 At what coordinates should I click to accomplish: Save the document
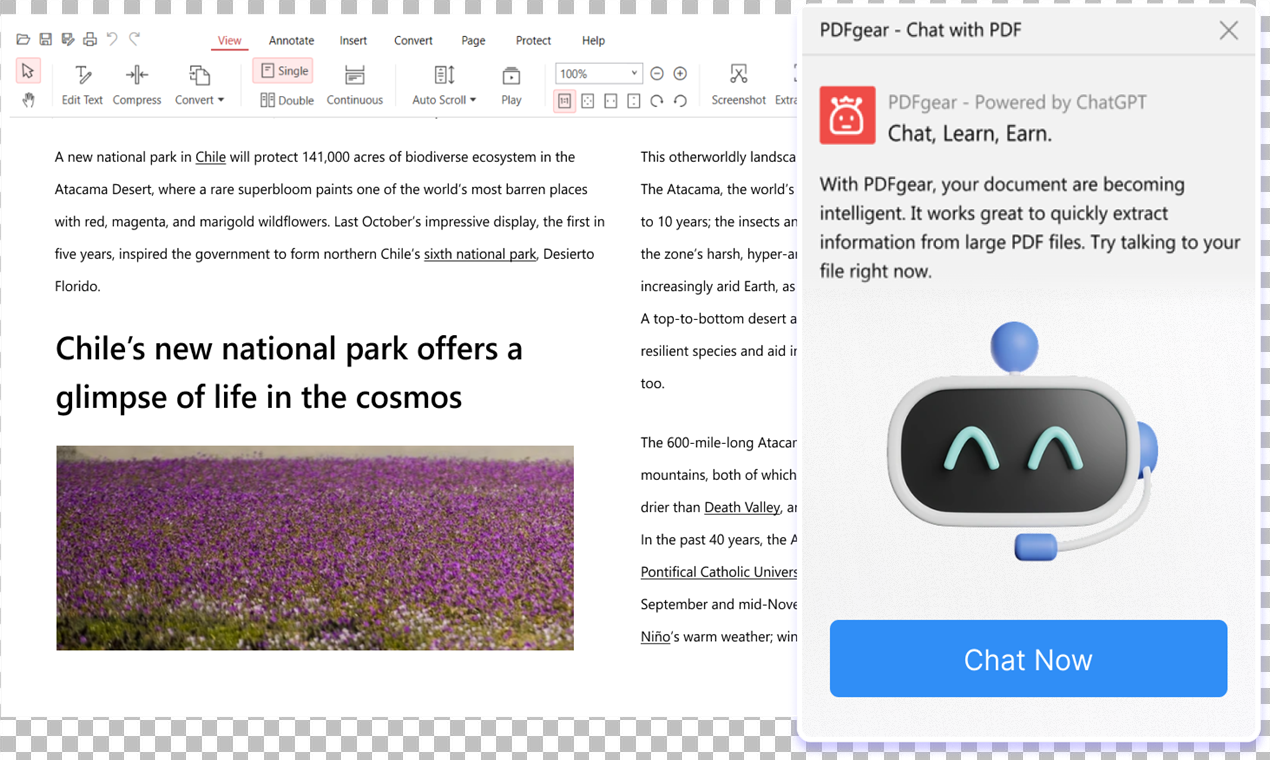pyautogui.click(x=45, y=38)
